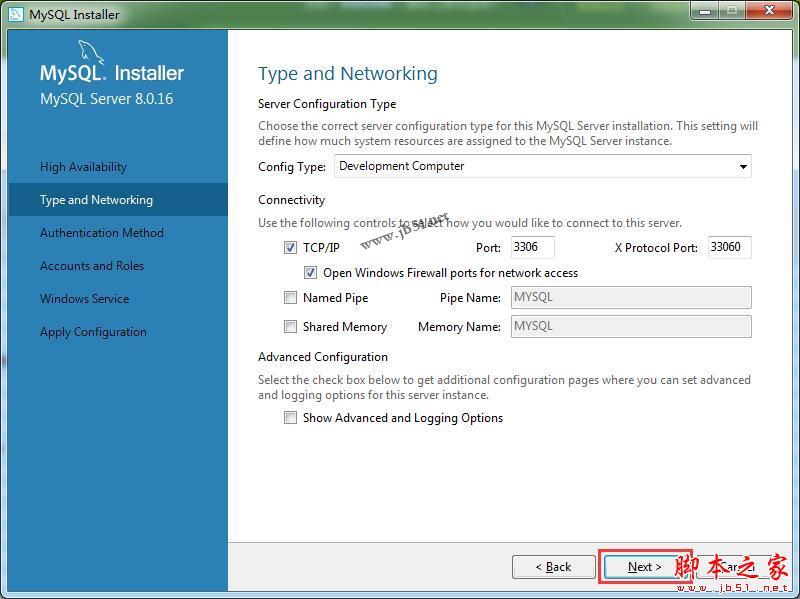Disable Open Windows Firewall ports for network access
The image size is (800, 599).
311,272
